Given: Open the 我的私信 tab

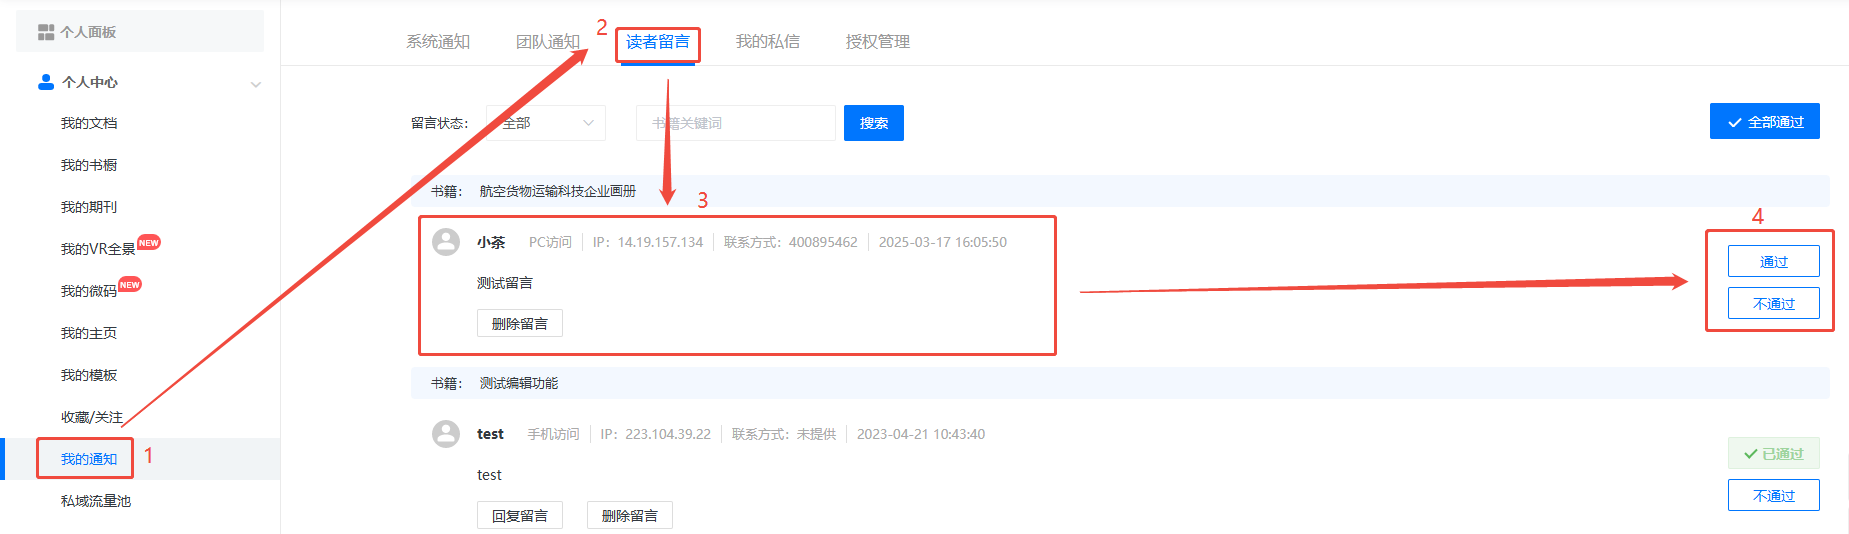Looking at the screenshot, I should point(767,42).
